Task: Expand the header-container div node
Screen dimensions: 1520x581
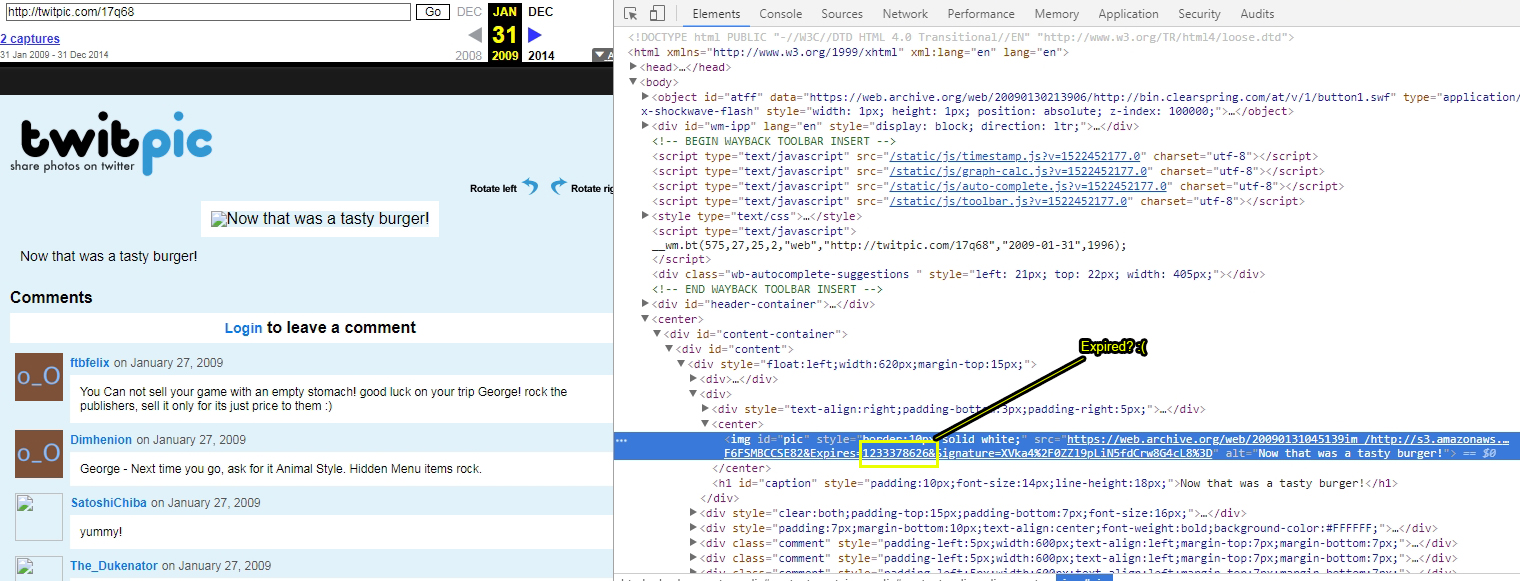Action: (x=646, y=304)
